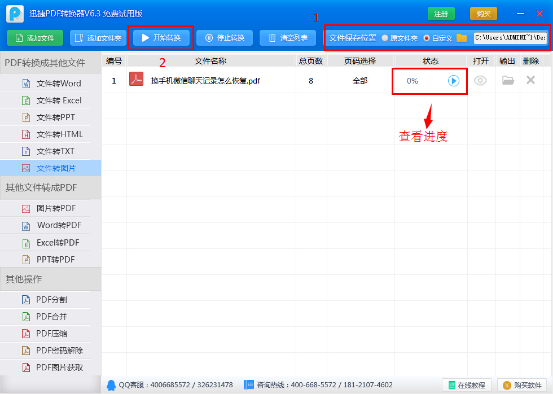Open the output folder icon in row 1
The height and width of the screenshot is (394, 553).
point(508,80)
